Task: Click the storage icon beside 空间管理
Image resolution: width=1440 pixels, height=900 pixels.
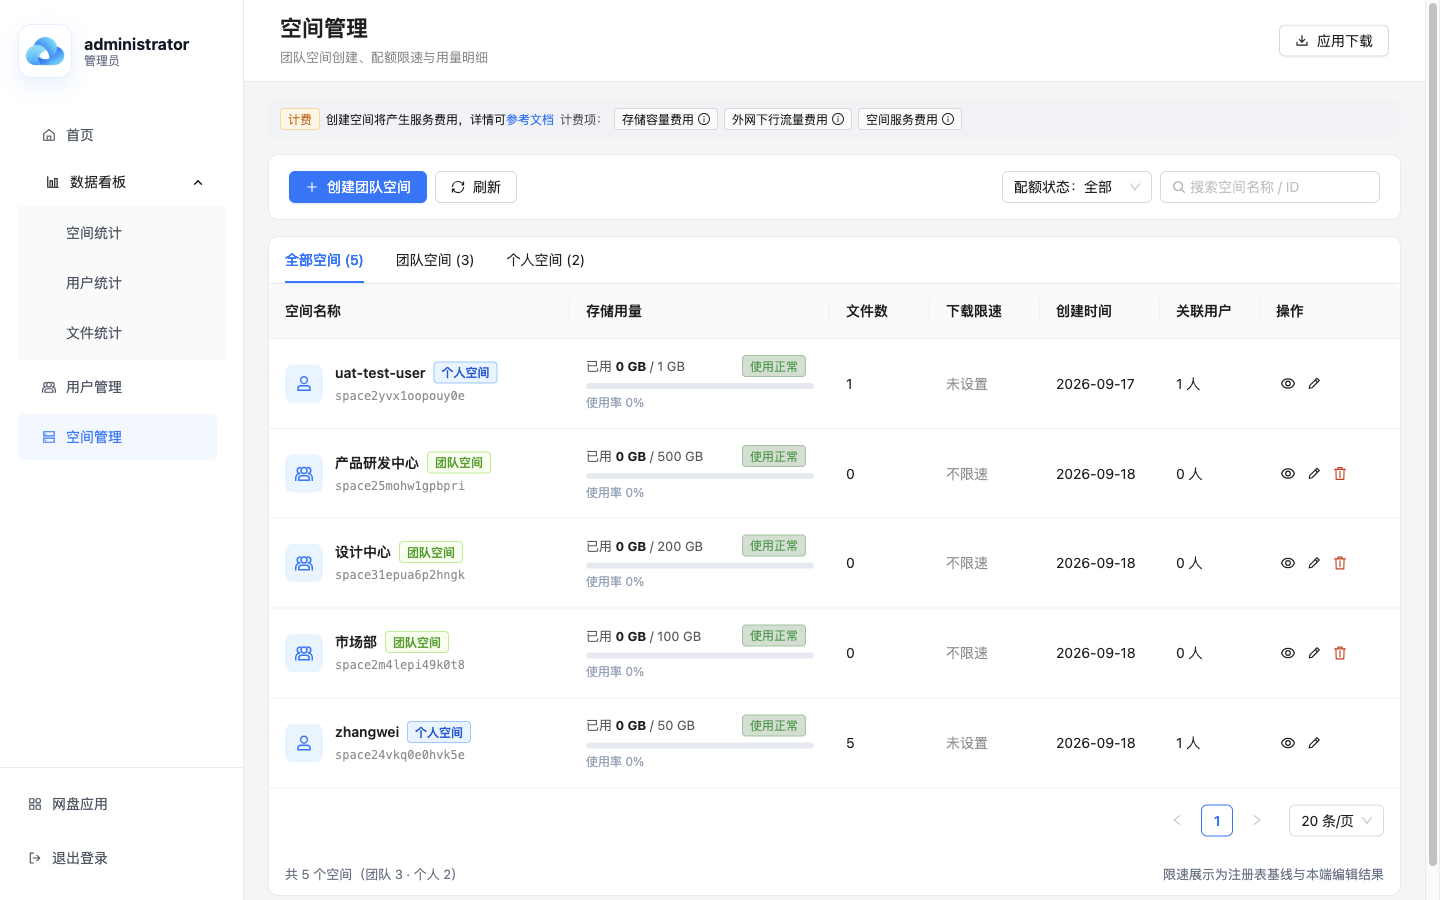Action: 49,437
